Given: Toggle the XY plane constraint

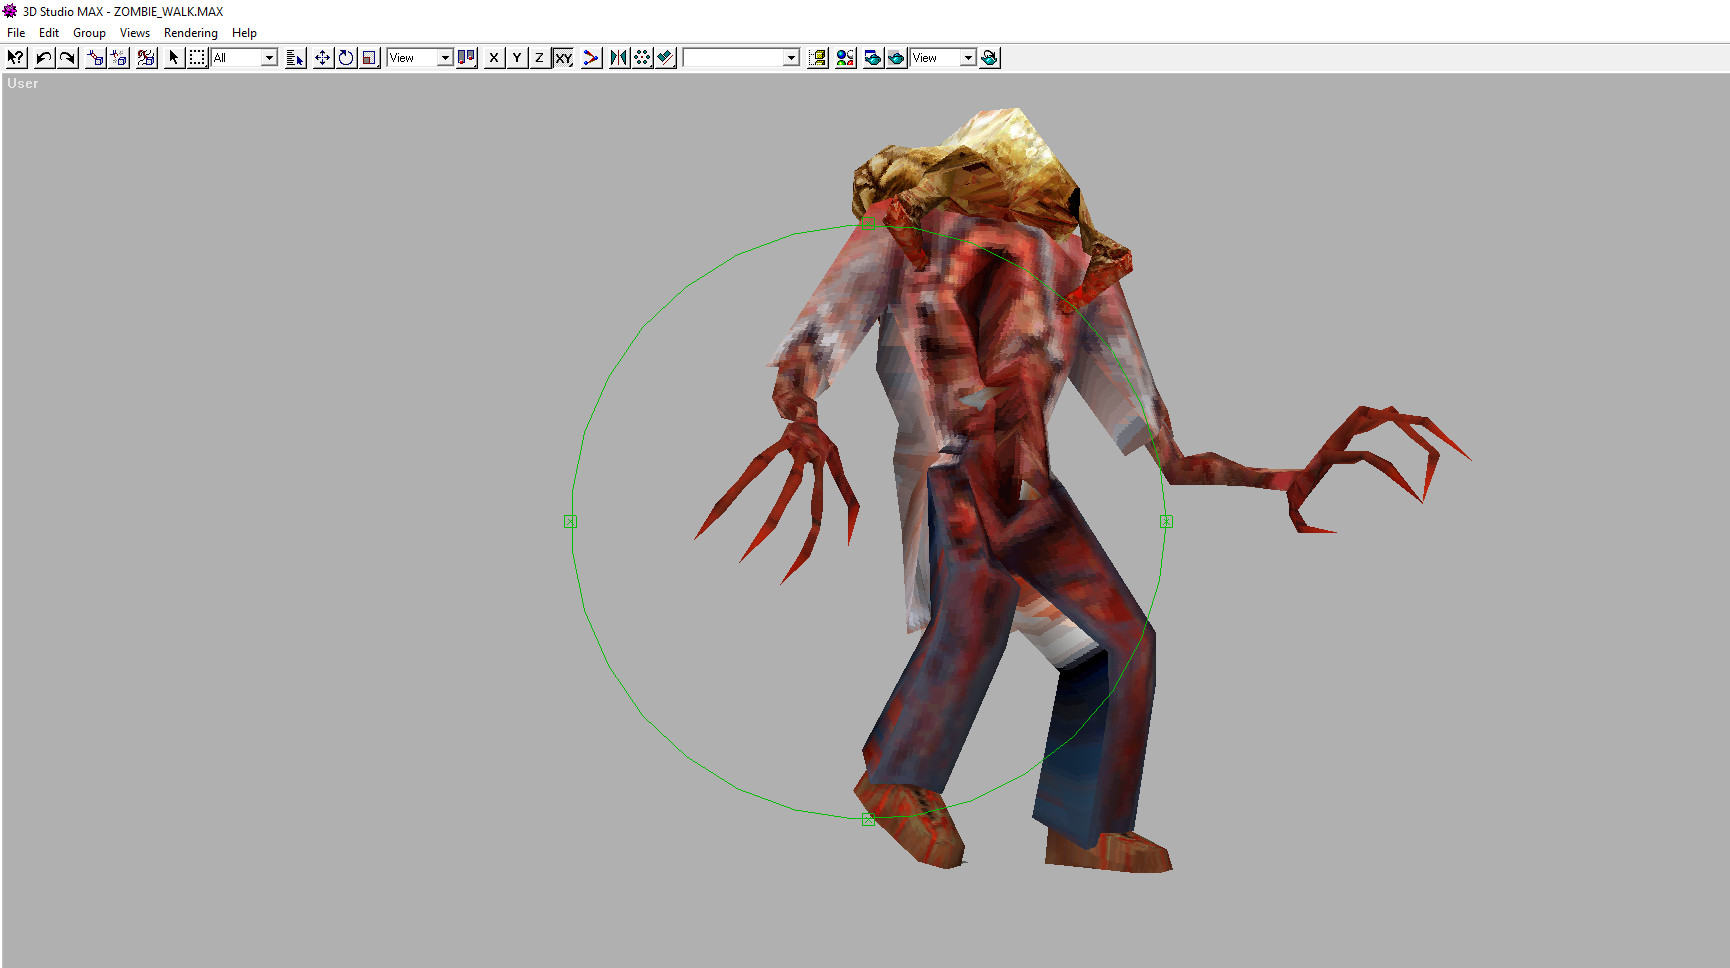Looking at the screenshot, I should click(563, 57).
